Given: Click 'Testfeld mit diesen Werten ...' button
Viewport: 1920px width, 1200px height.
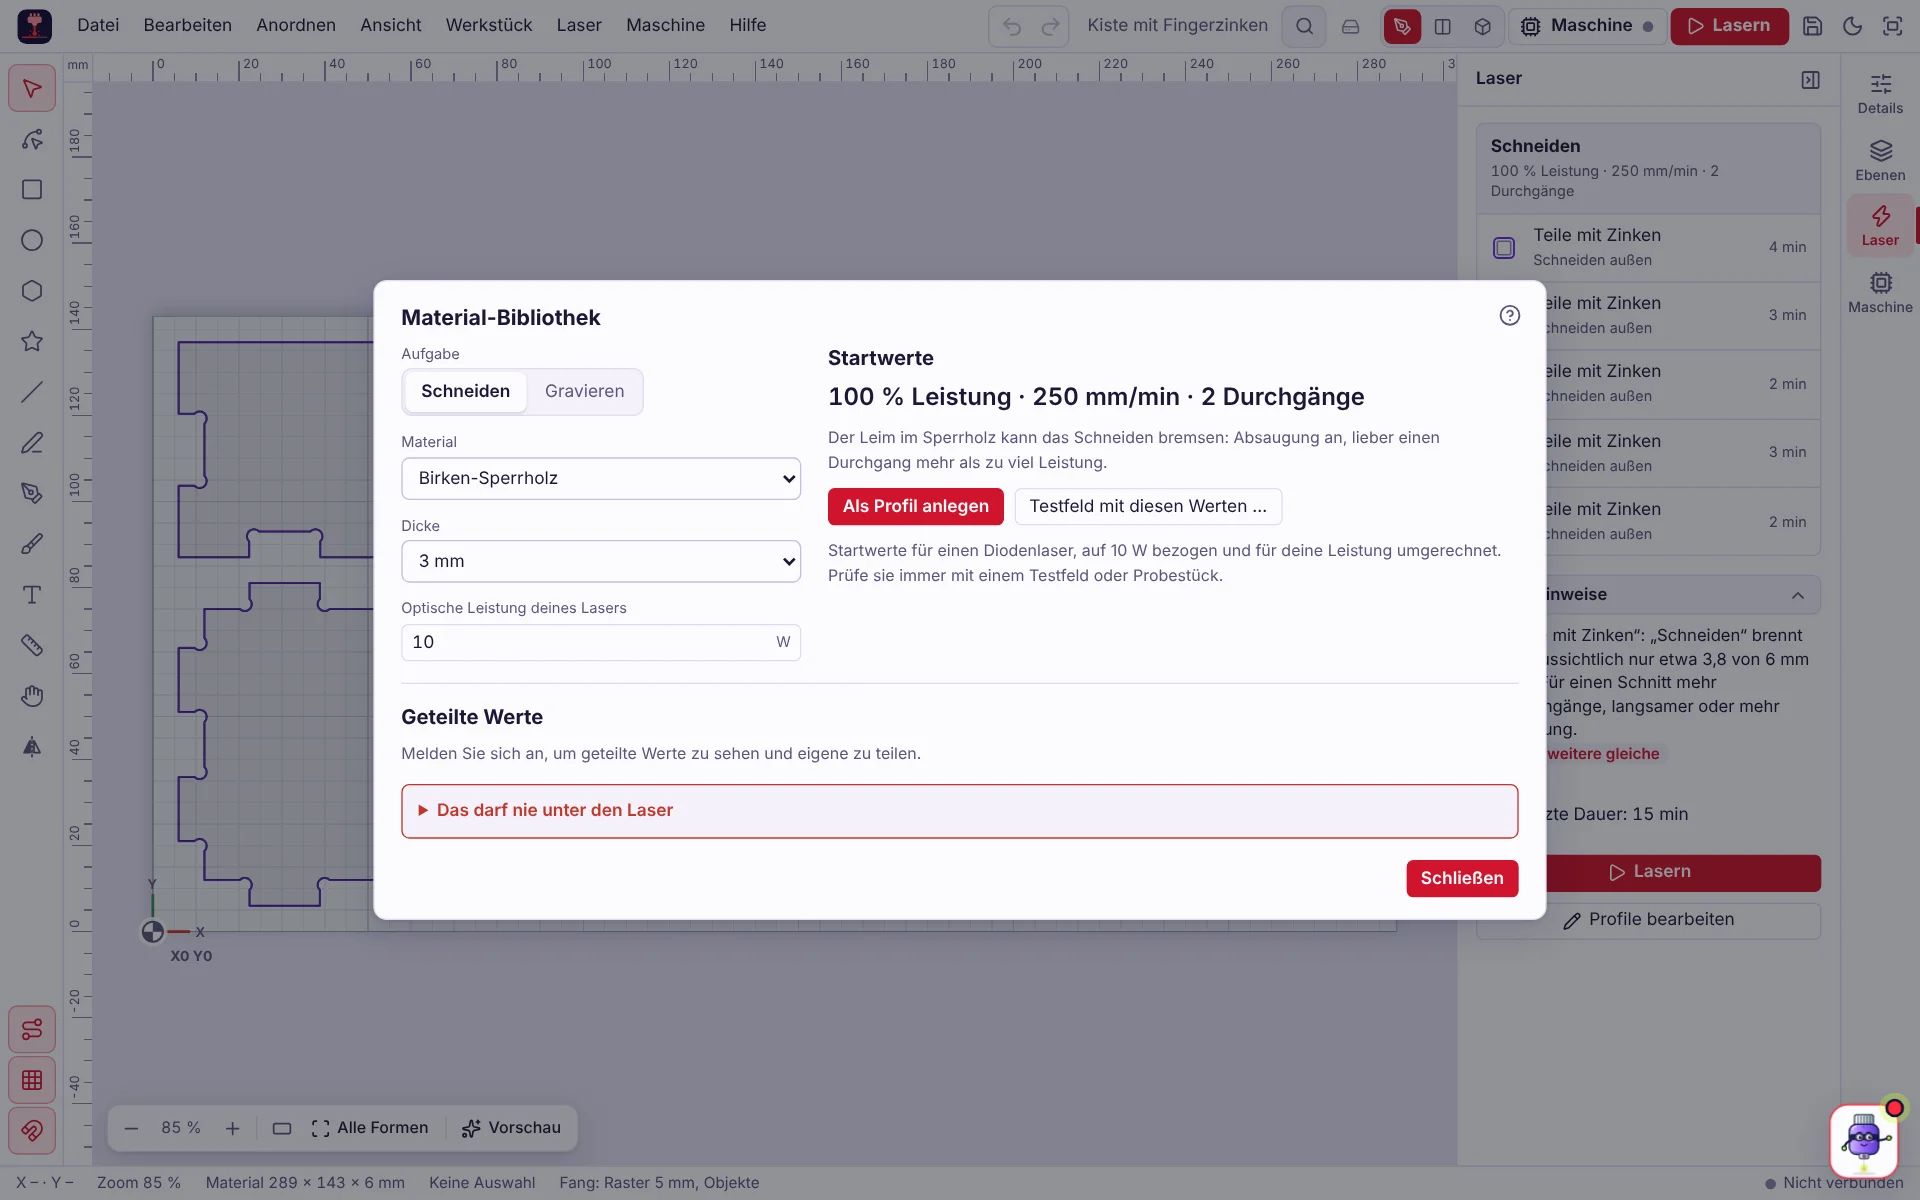Looking at the screenshot, I should point(1148,506).
